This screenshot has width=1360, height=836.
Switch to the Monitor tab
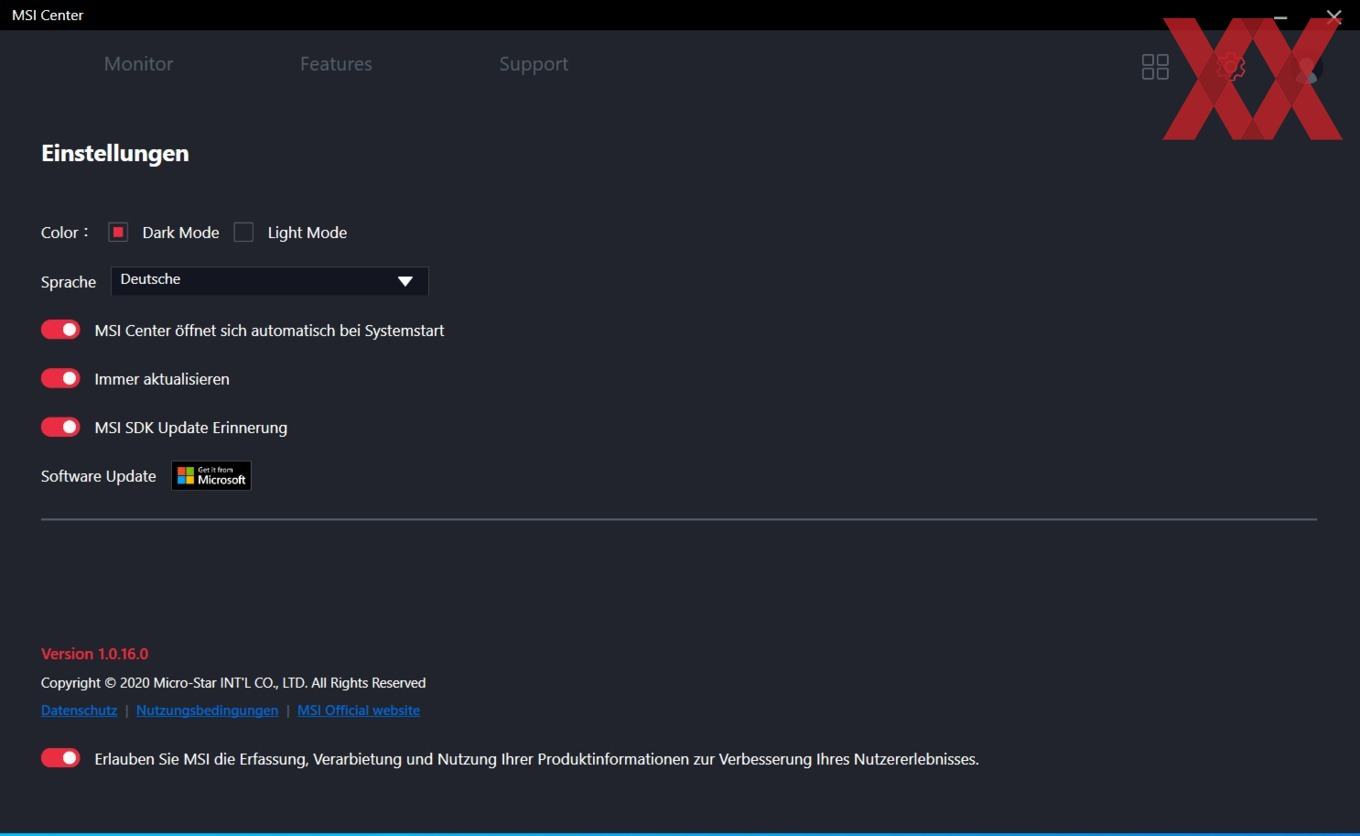(x=138, y=64)
